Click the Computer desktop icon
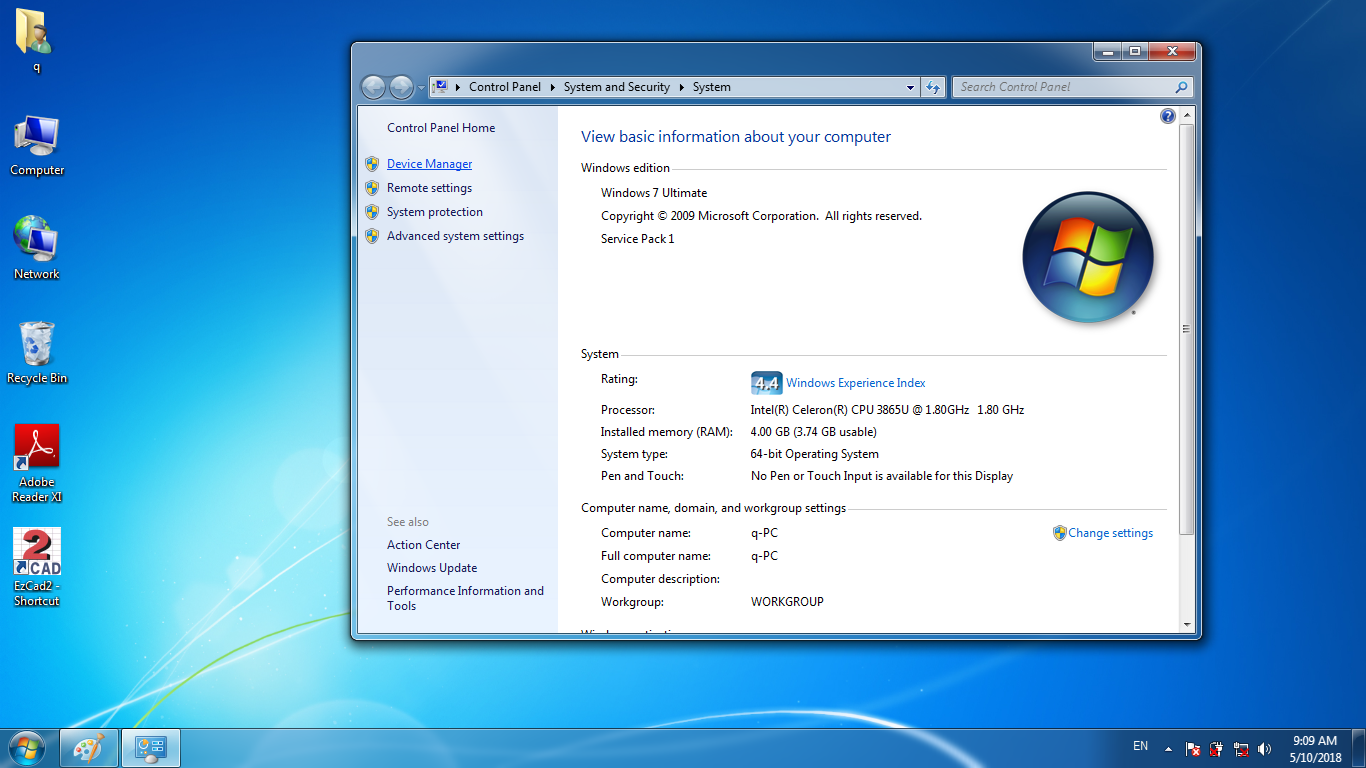The width and height of the screenshot is (1366, 768). pyautogui.click(x=37, y=145)
